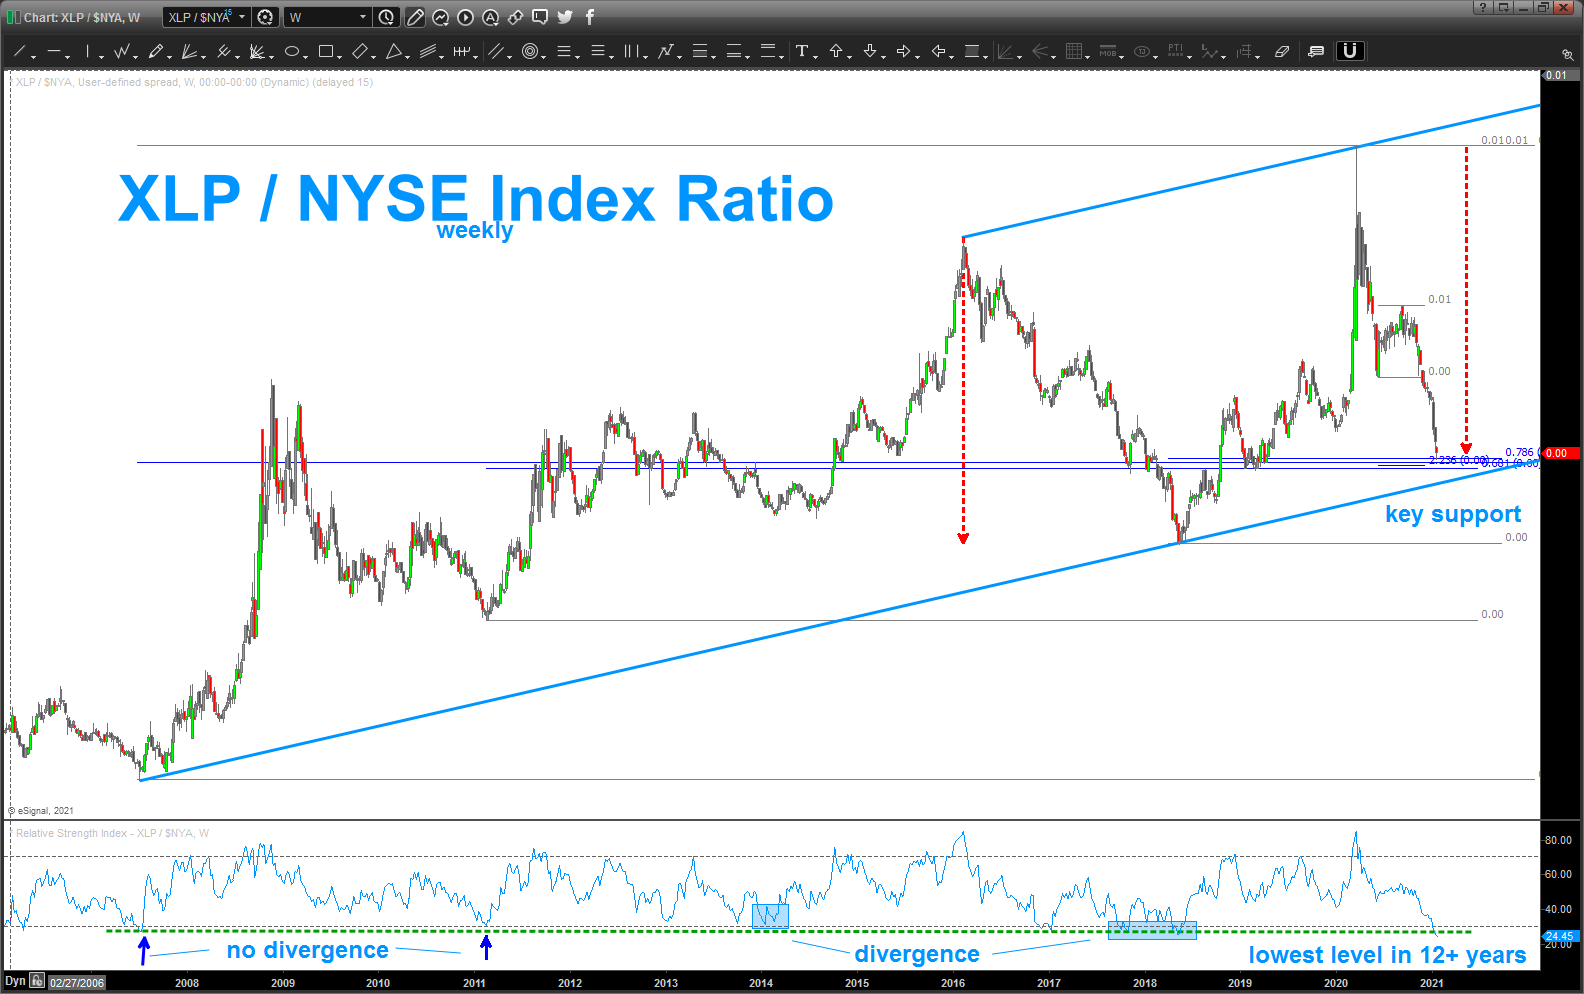The width and height of the screenshot is (1584, 994).
Task: Select the rectangle drawing tool
Action: (326, 51)
